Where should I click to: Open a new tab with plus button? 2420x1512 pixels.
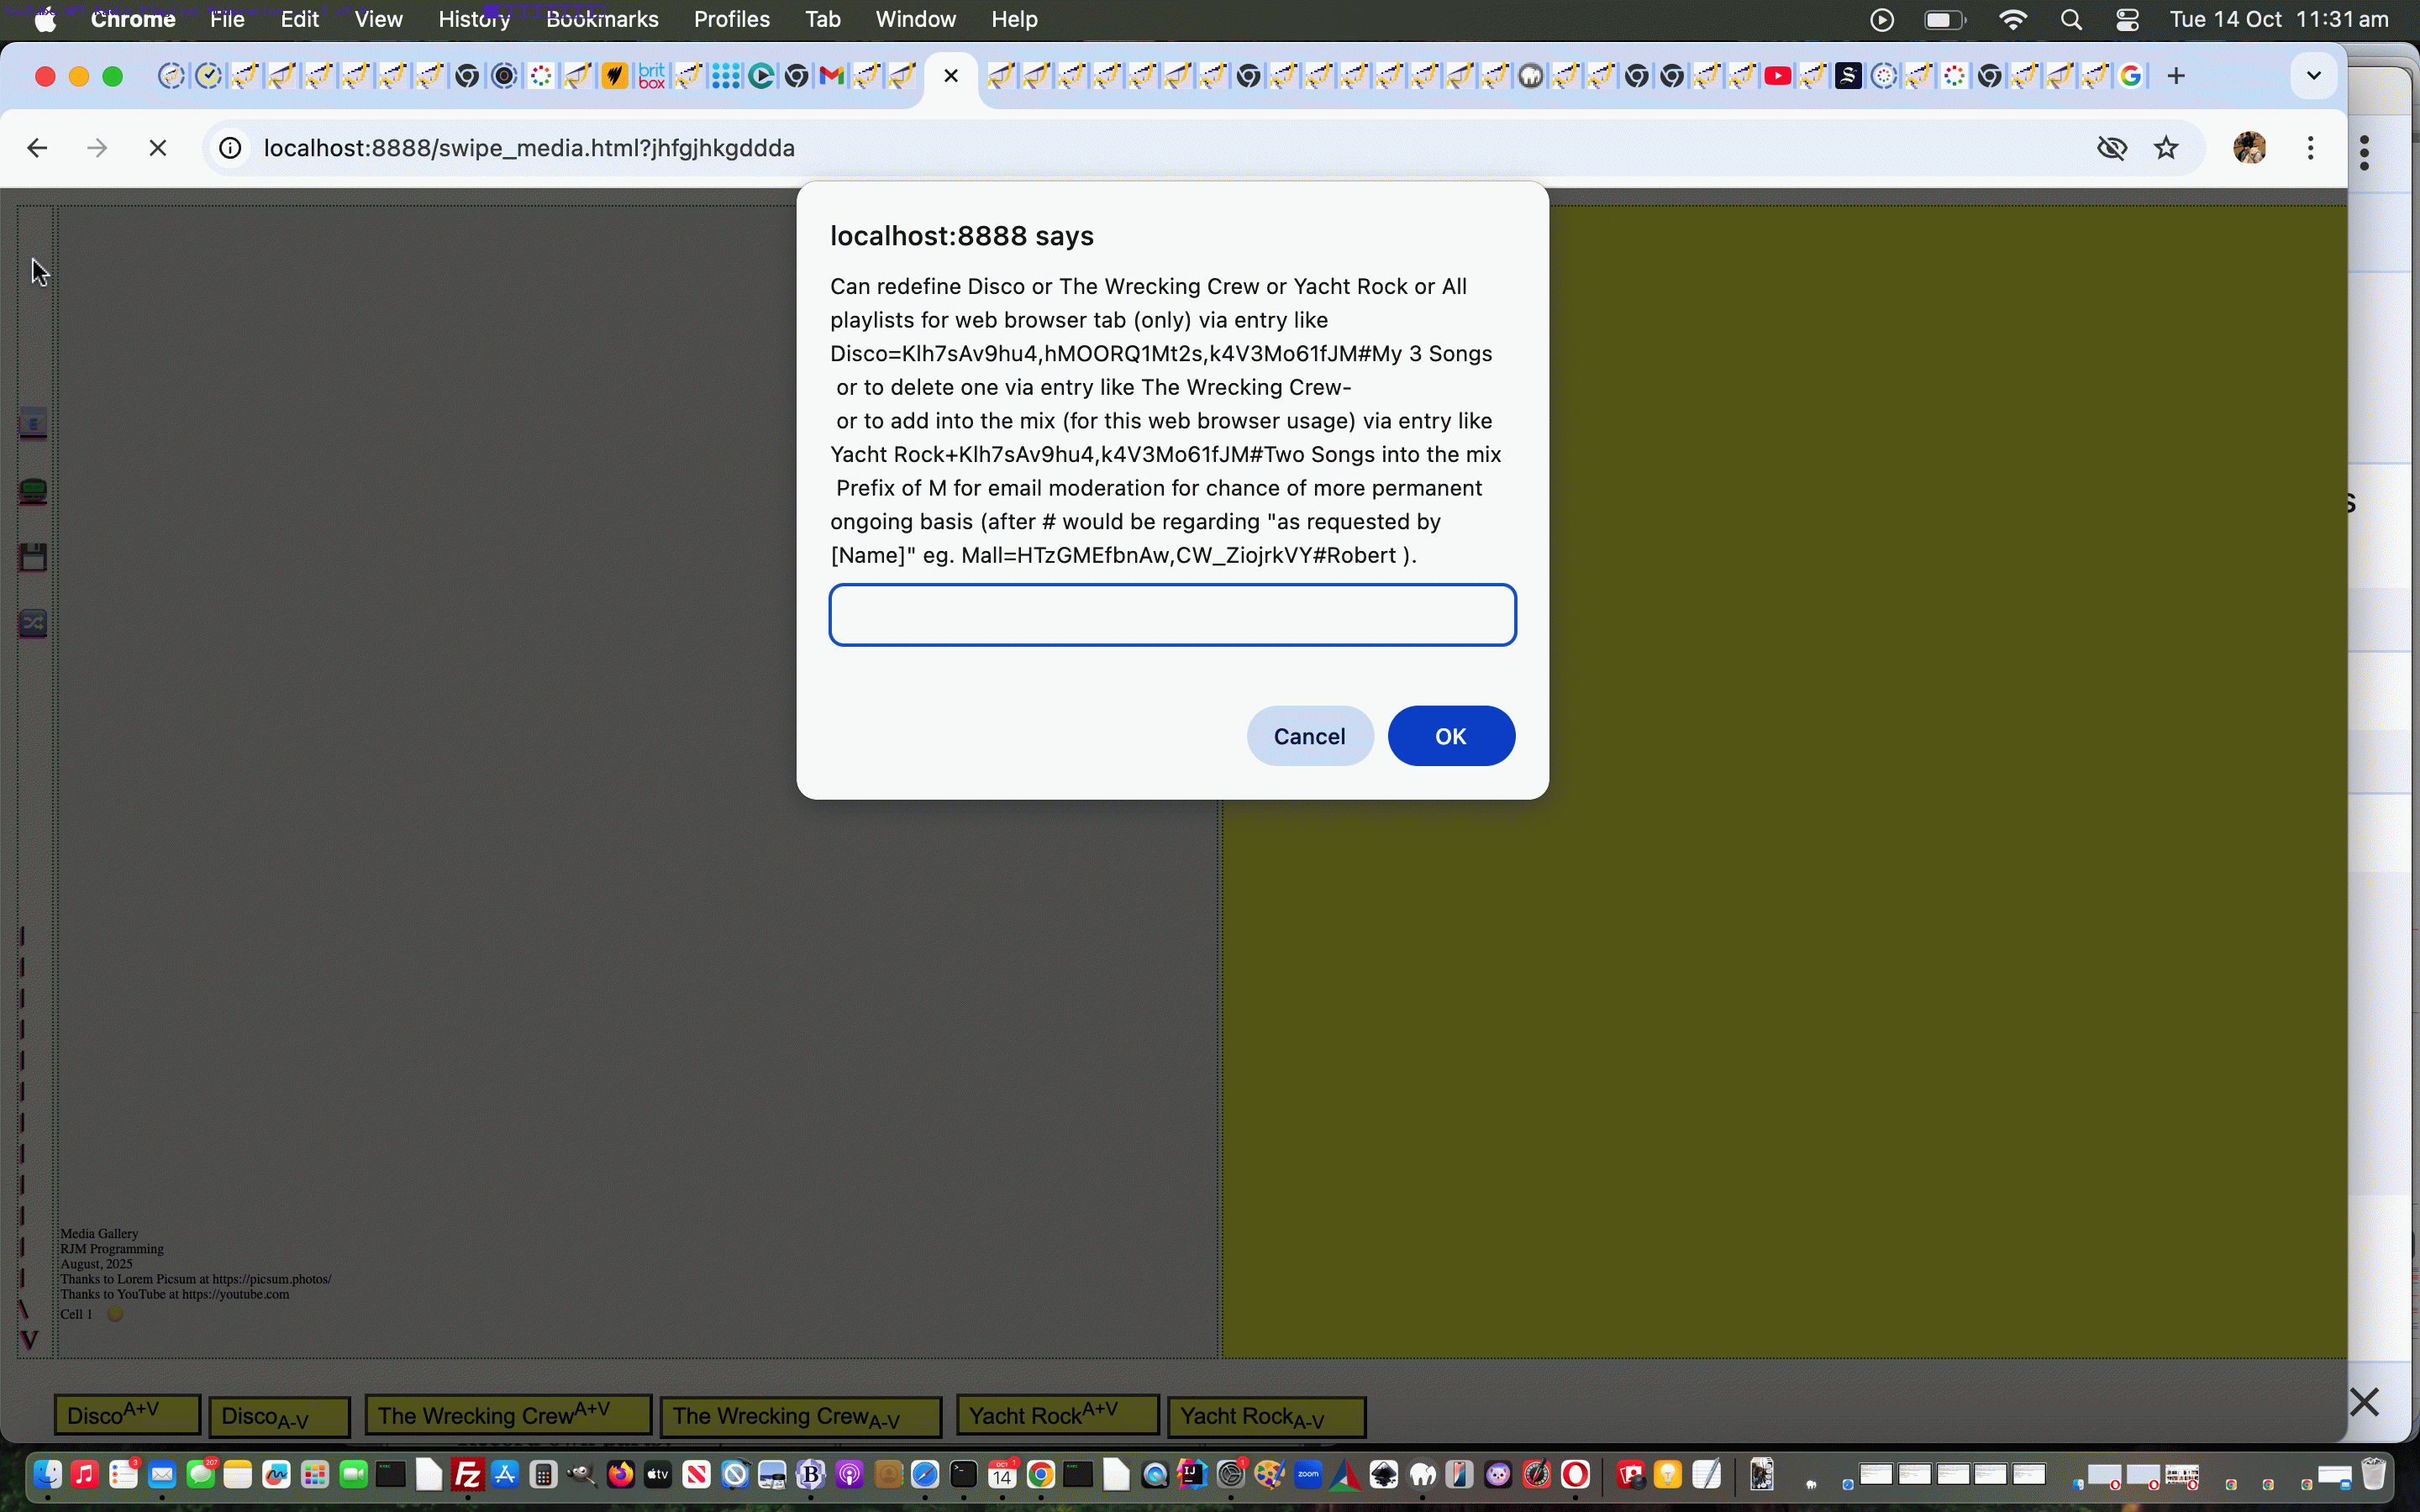pos(2176,76)
